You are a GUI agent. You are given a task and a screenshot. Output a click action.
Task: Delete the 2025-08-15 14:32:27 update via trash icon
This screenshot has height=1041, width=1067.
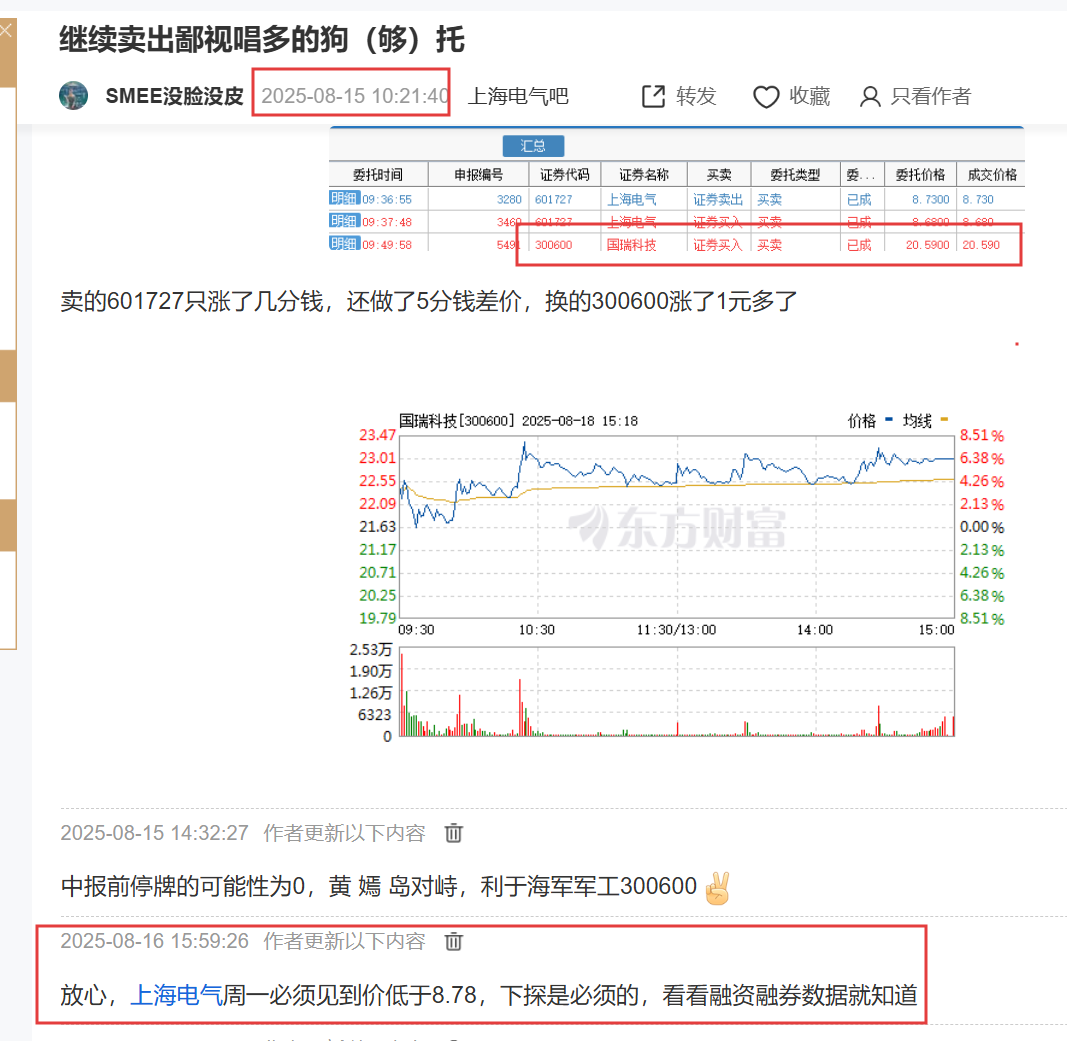pos(454,833)
